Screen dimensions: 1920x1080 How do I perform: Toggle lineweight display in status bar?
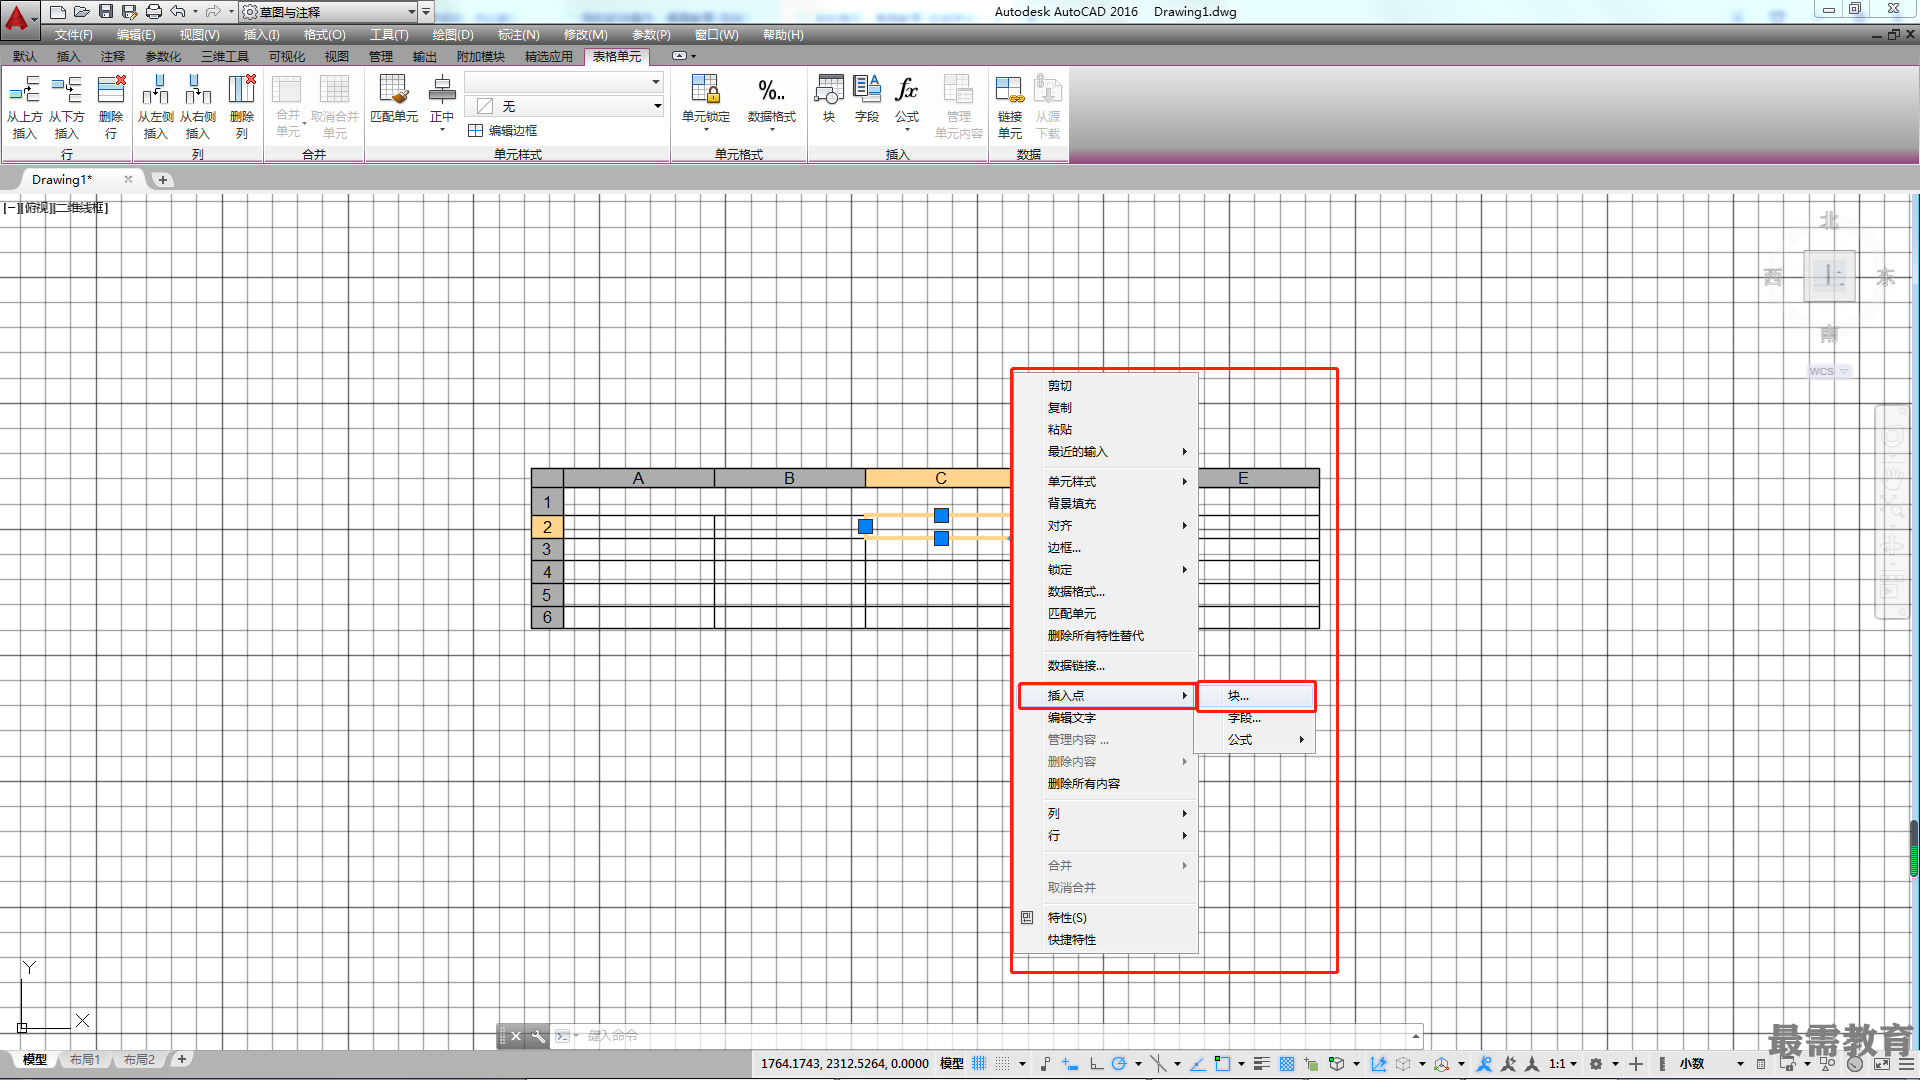point(1262,1064)
